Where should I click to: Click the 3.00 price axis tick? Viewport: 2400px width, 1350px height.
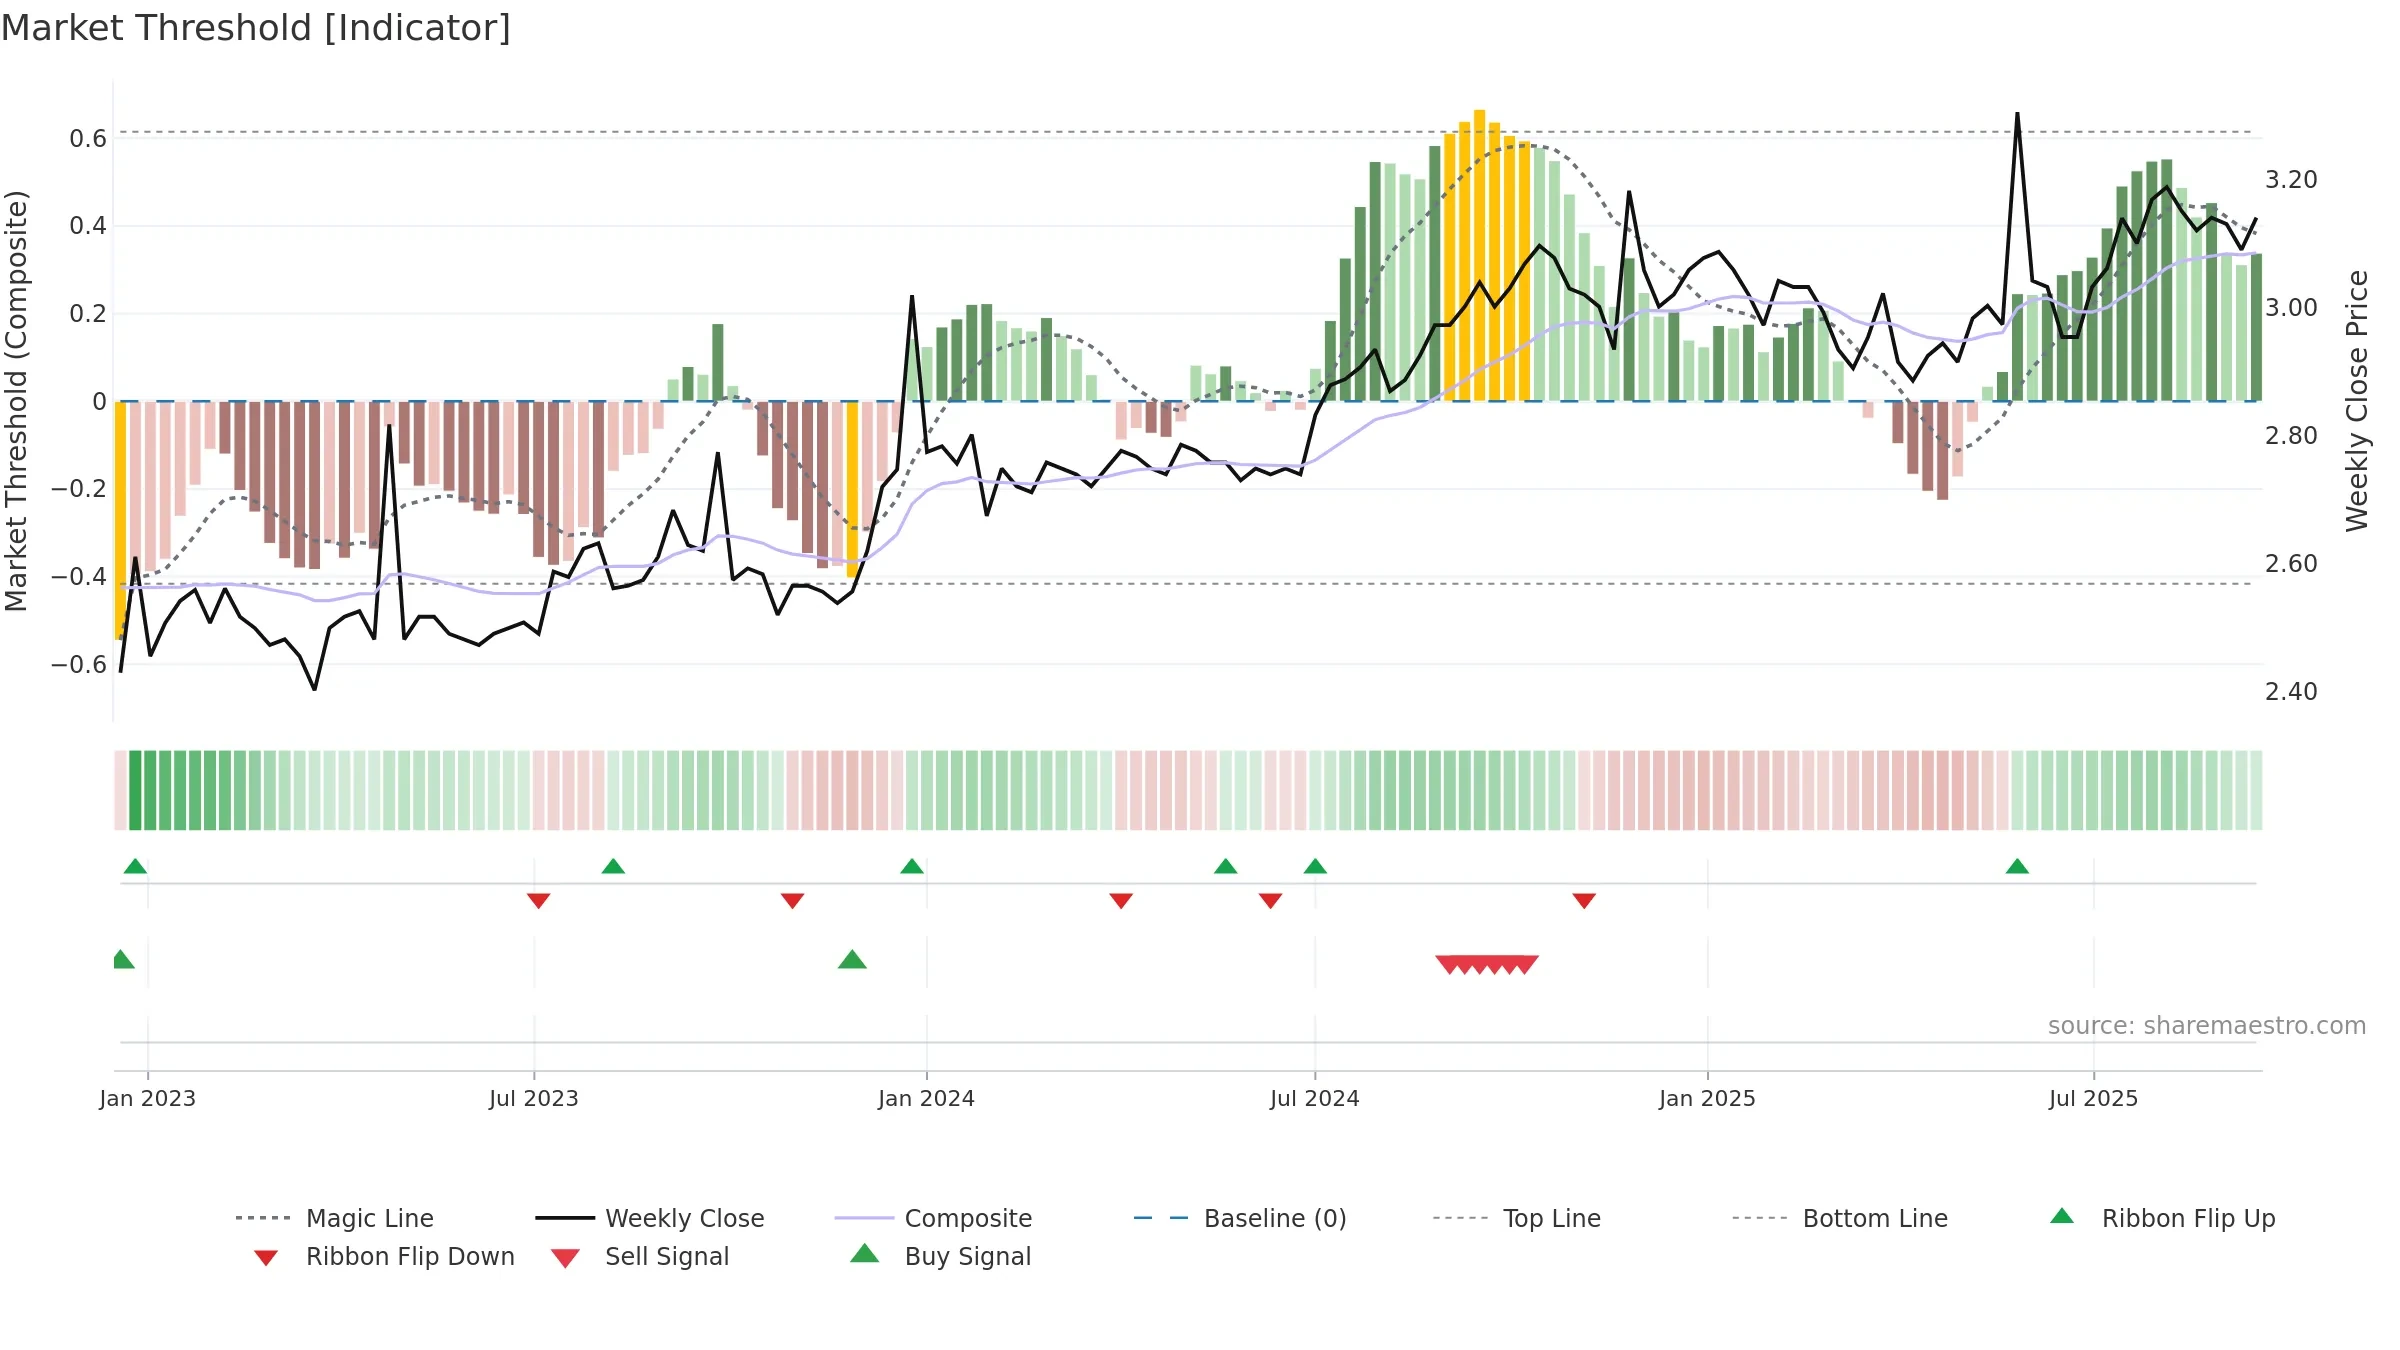(2291, 307)
